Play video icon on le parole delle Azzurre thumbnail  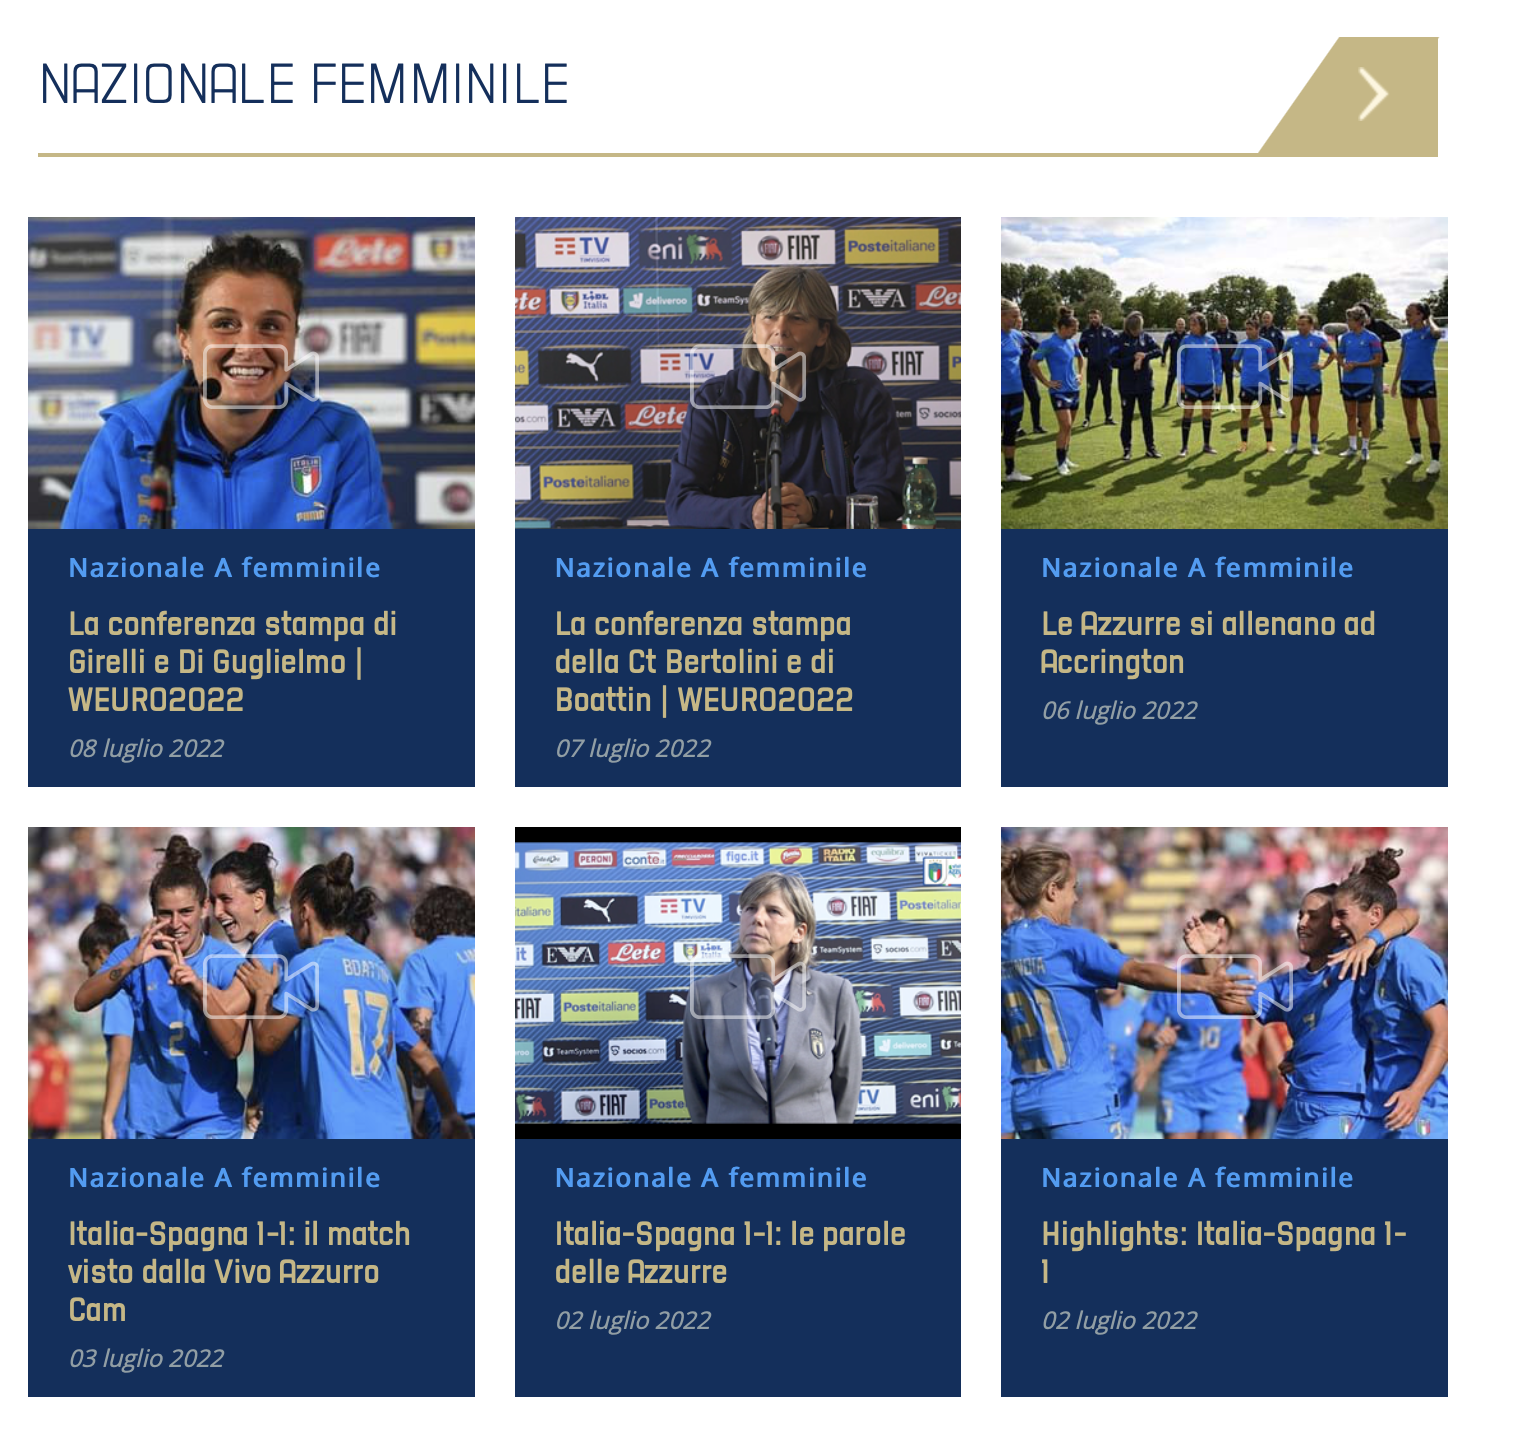tap(747, 986)
